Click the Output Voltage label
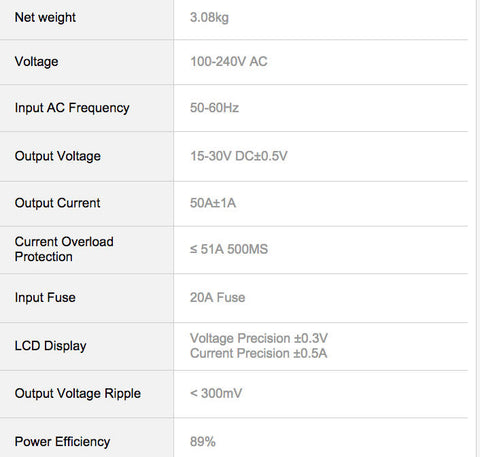Viewport: 480px width, 457px height. (58, 156)
